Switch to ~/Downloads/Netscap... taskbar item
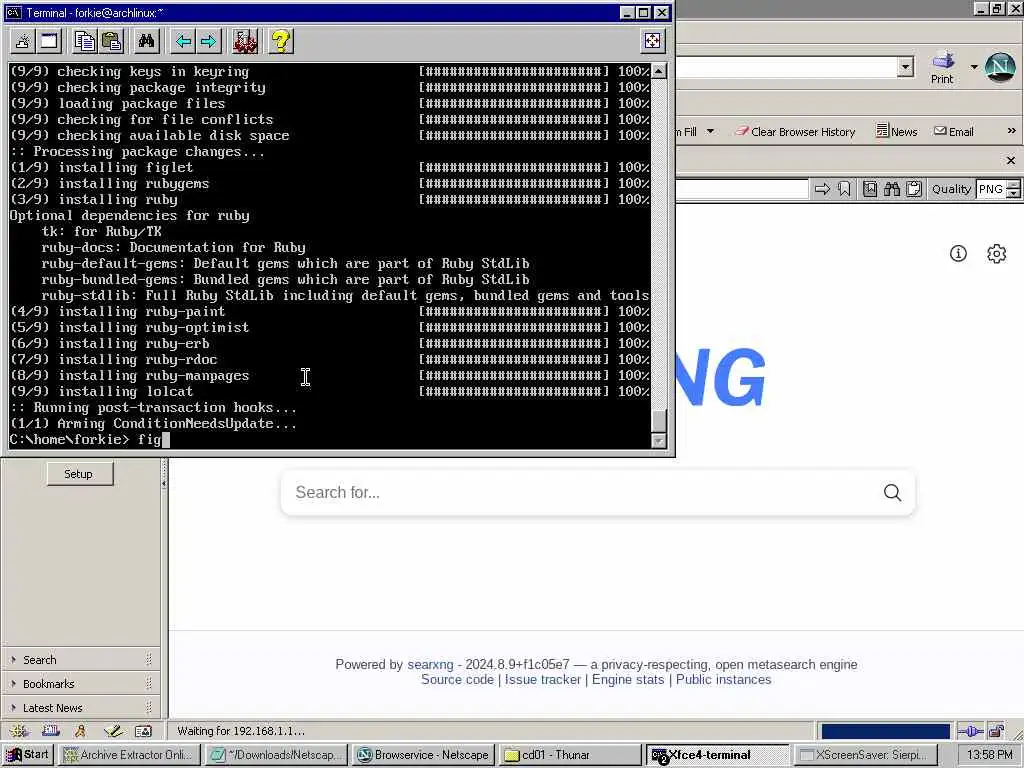This screenshot has height=768, width=1024. [x=277, y=755]
